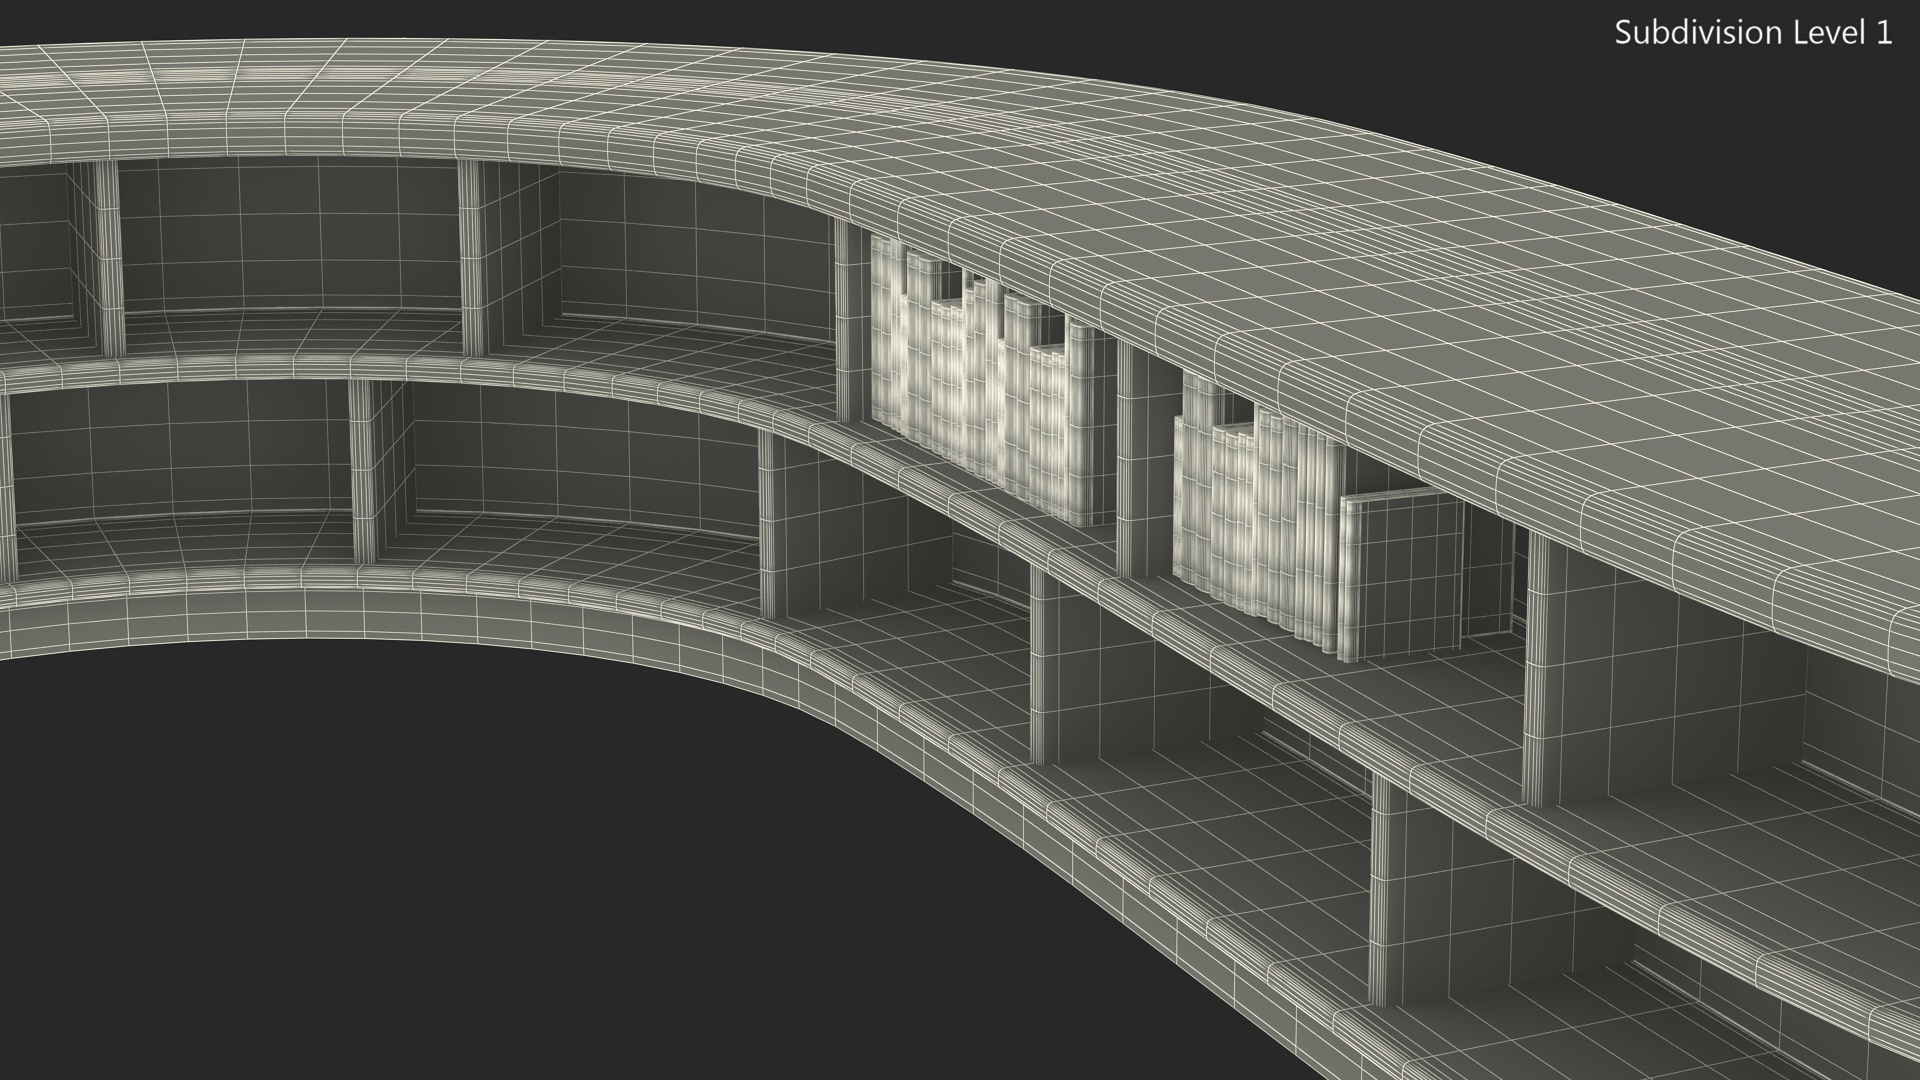Viewport: 1920px width, 1080px height.
Task: Click the tall column at far right
Action: click(1537, 670)
